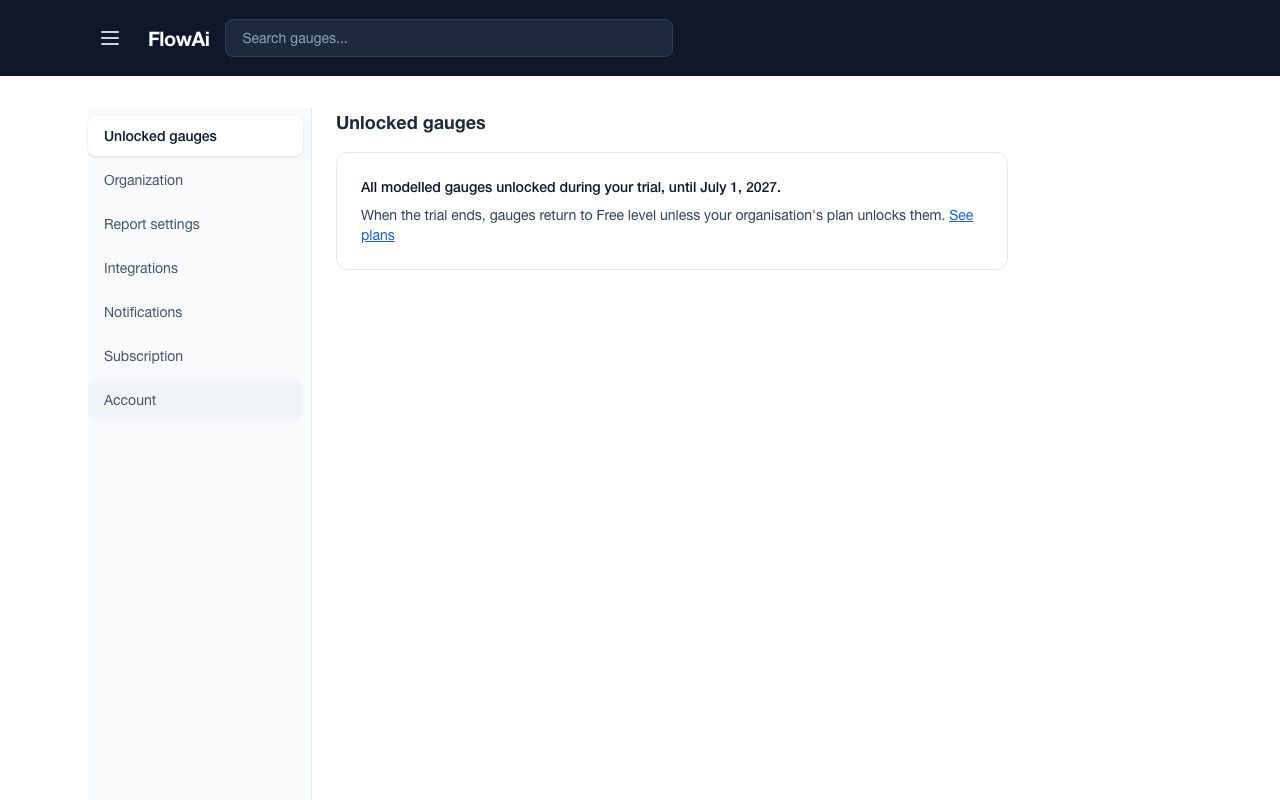Select Account in the sidebar

[x=196, y=400]
